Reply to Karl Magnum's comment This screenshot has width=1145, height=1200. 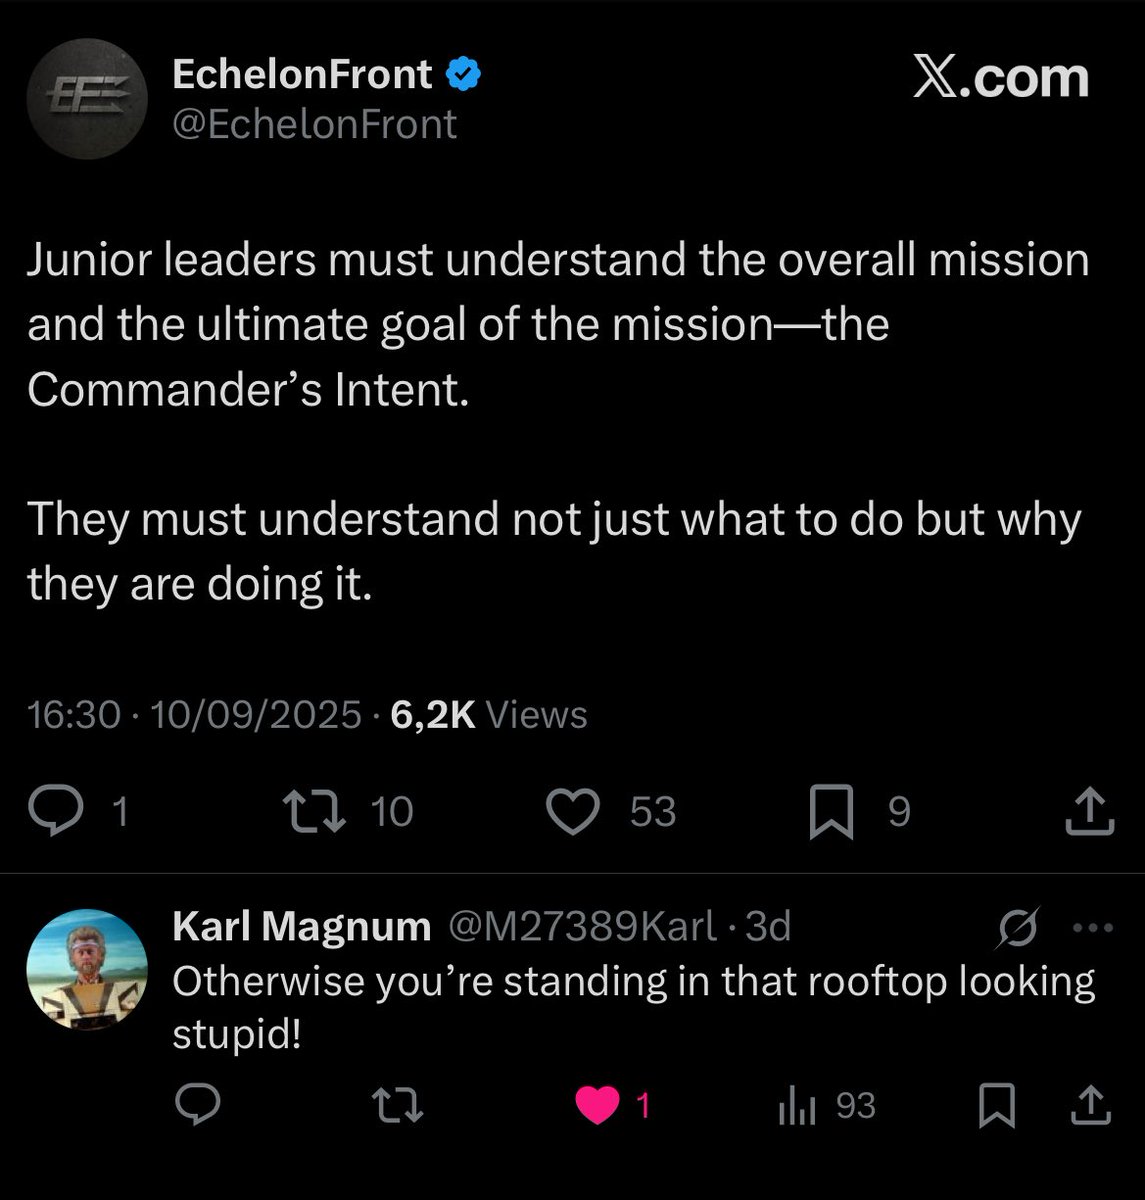(198, 1105)
